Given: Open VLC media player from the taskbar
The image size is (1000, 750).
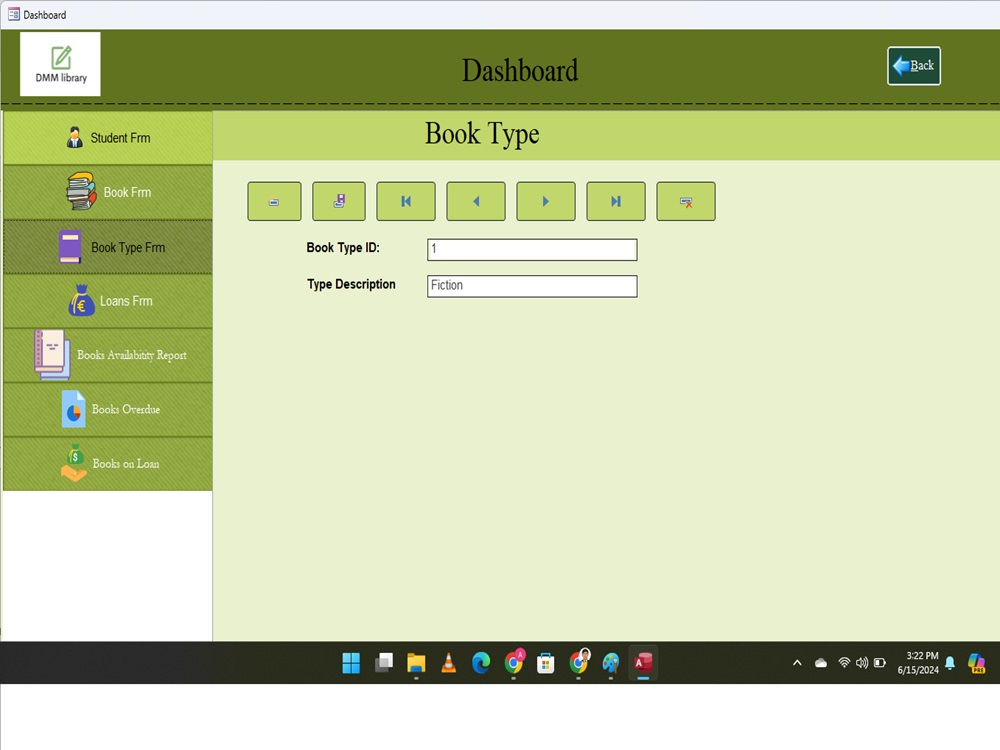Looking at the screenshot, I should click(x=448, y=663).
